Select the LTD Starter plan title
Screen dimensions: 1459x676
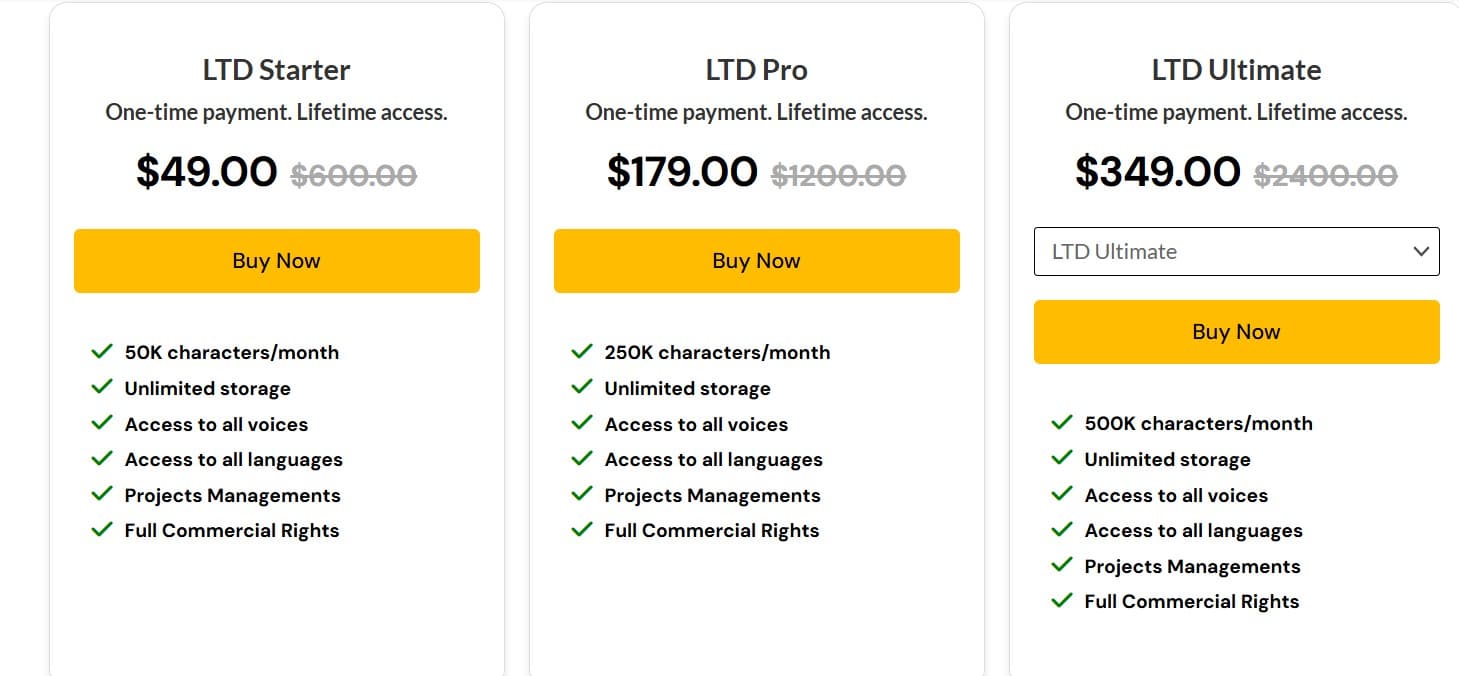tap(276, 70)
